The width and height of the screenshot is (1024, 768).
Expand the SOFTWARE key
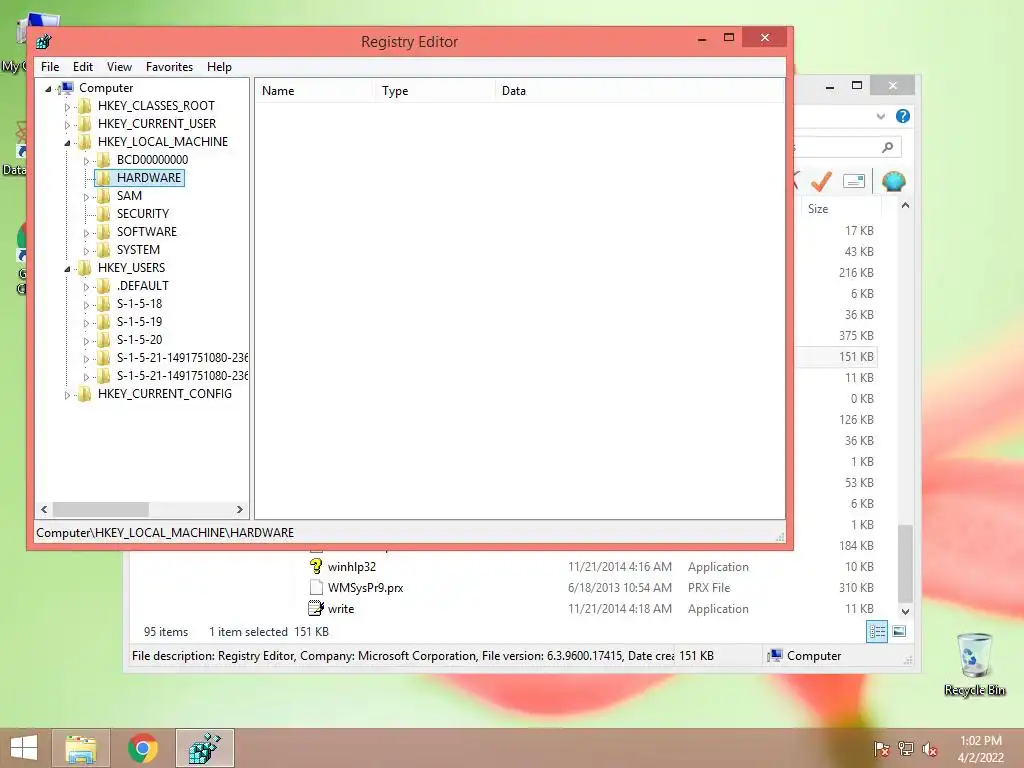tap(86, 232)
